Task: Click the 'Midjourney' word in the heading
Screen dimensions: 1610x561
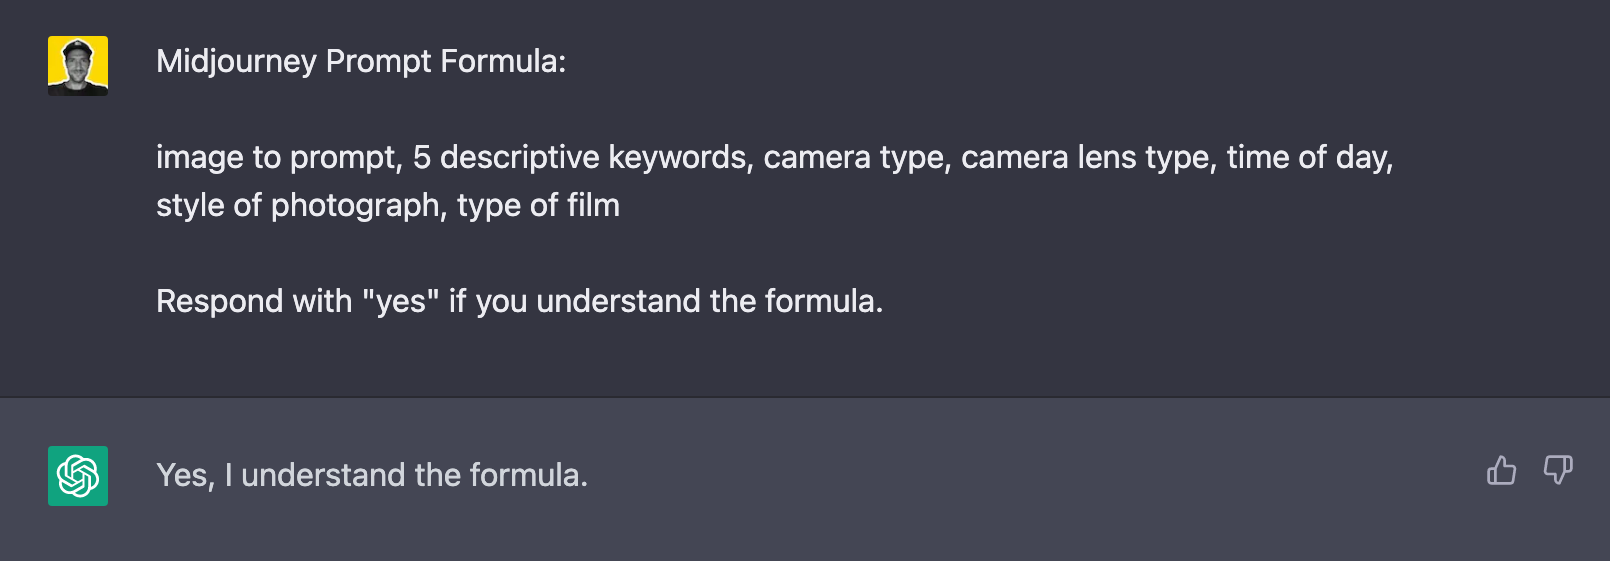Action: tap(236, 62)
